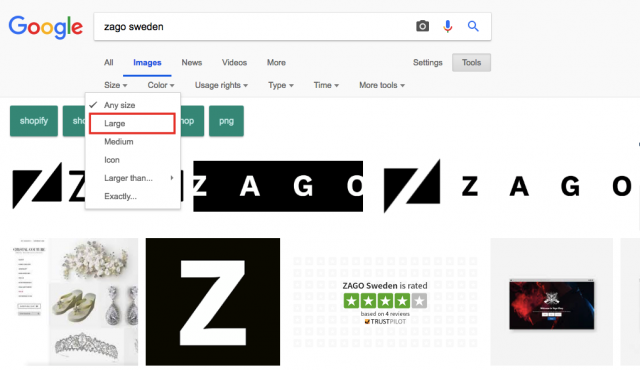Choose Large from the size menu
Image resolution: width=640 pixels, height=370 pixels.
click(133, 124)
